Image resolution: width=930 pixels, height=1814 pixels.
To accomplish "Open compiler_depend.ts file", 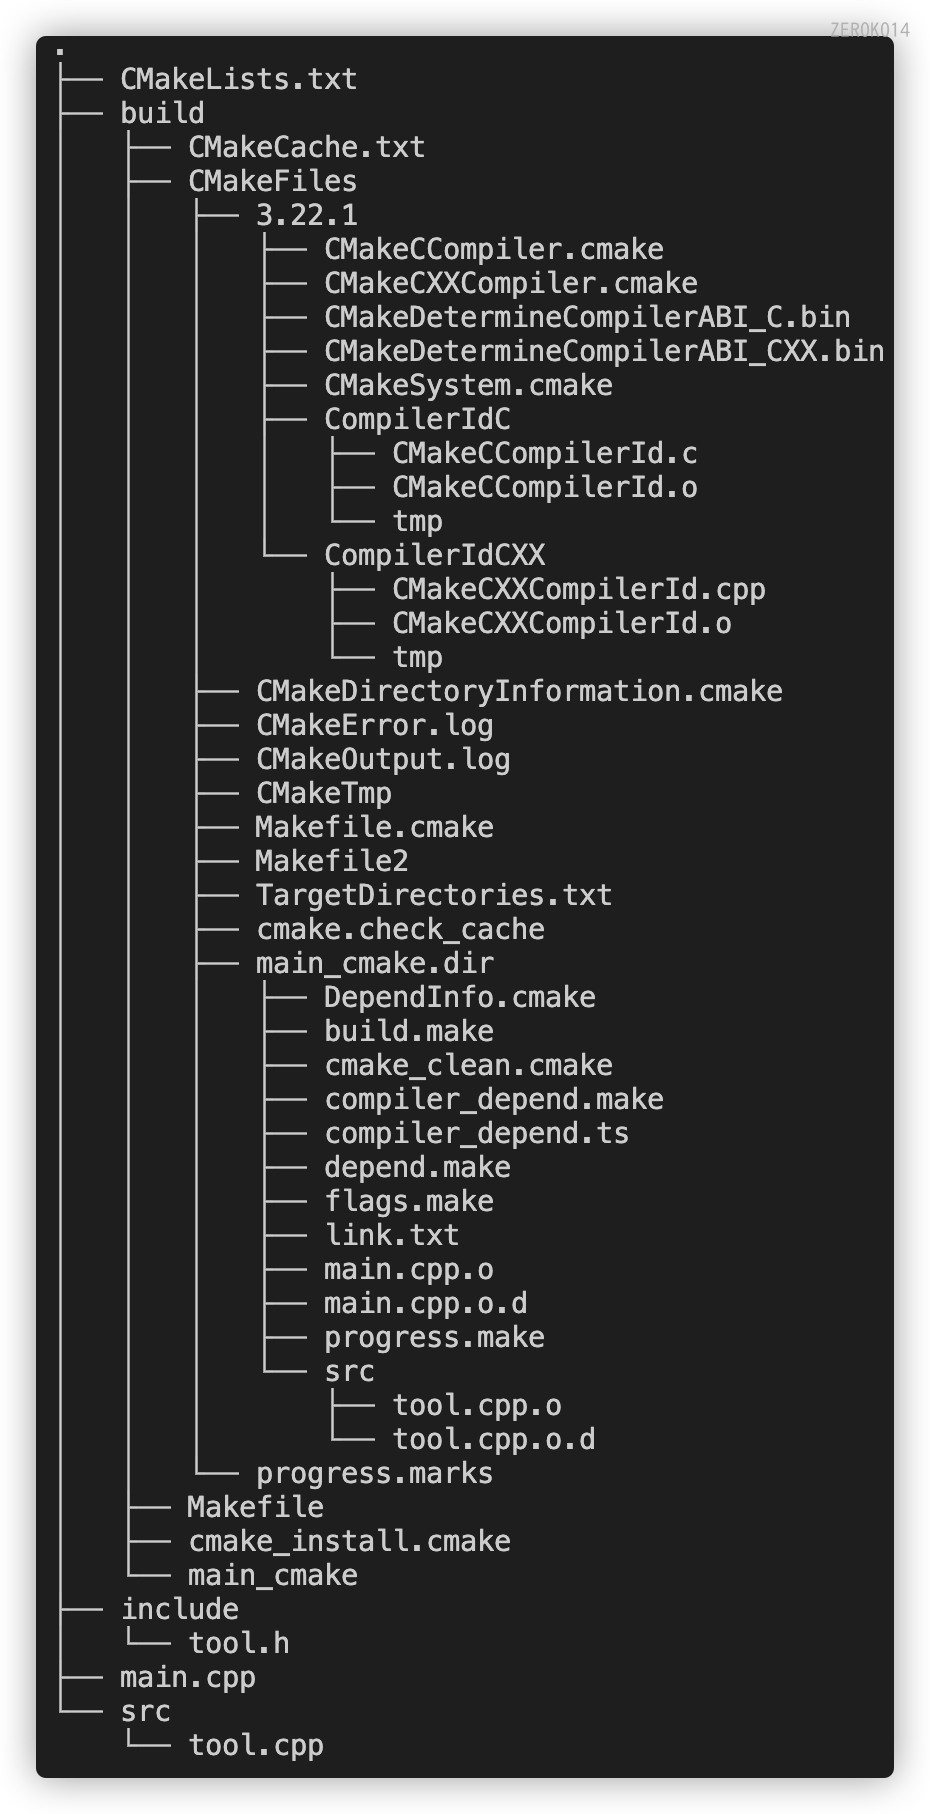I will pyautogui.click(x=476, y=1133).
